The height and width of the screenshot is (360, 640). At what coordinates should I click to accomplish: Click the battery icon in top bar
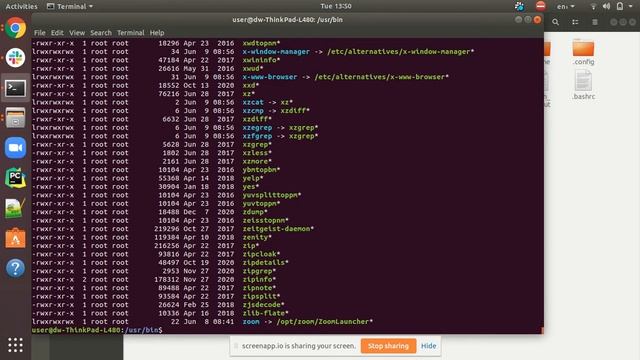point(620,6)
